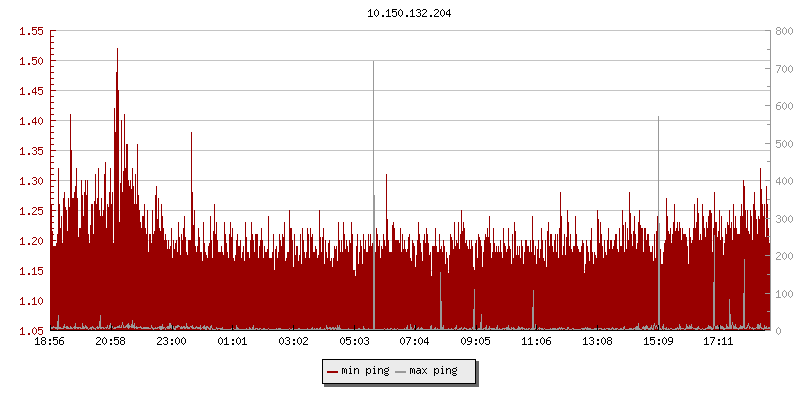The width and height of the screenshot is (800, 400).
Task: Select the max ping legend label
Action: coord(433,371)
